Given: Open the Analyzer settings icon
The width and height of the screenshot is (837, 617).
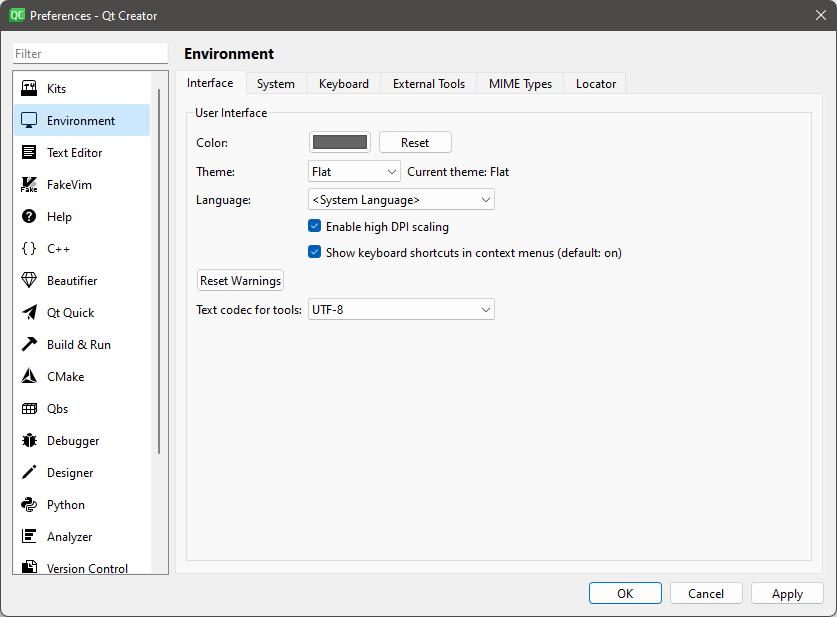Looking at the screenshot, I should [x=29, y=536].
